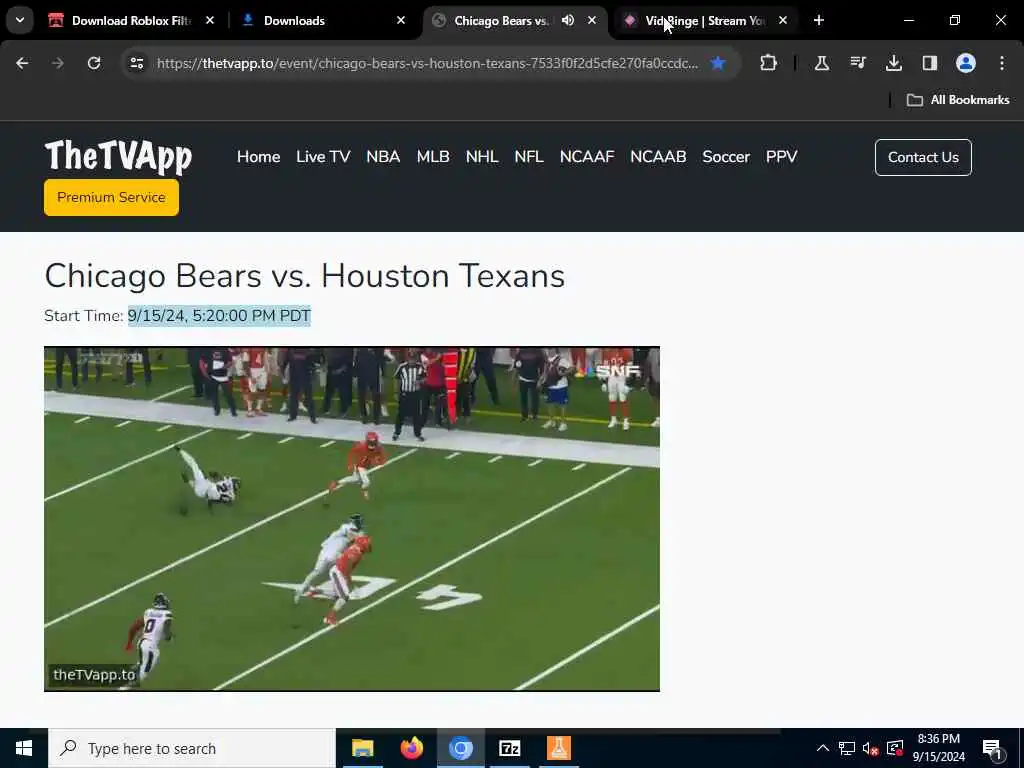
Task: Open a new browser tab
Action: (x=819, y=21)
